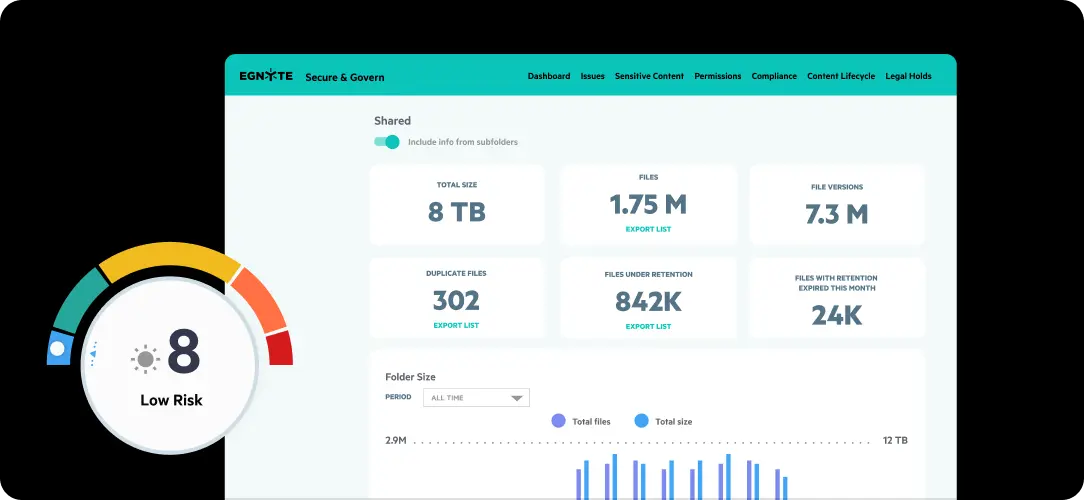Click the green segment of the risk gauge
The height and width of the screenshot is (500, 1084).
click(80, 299)
